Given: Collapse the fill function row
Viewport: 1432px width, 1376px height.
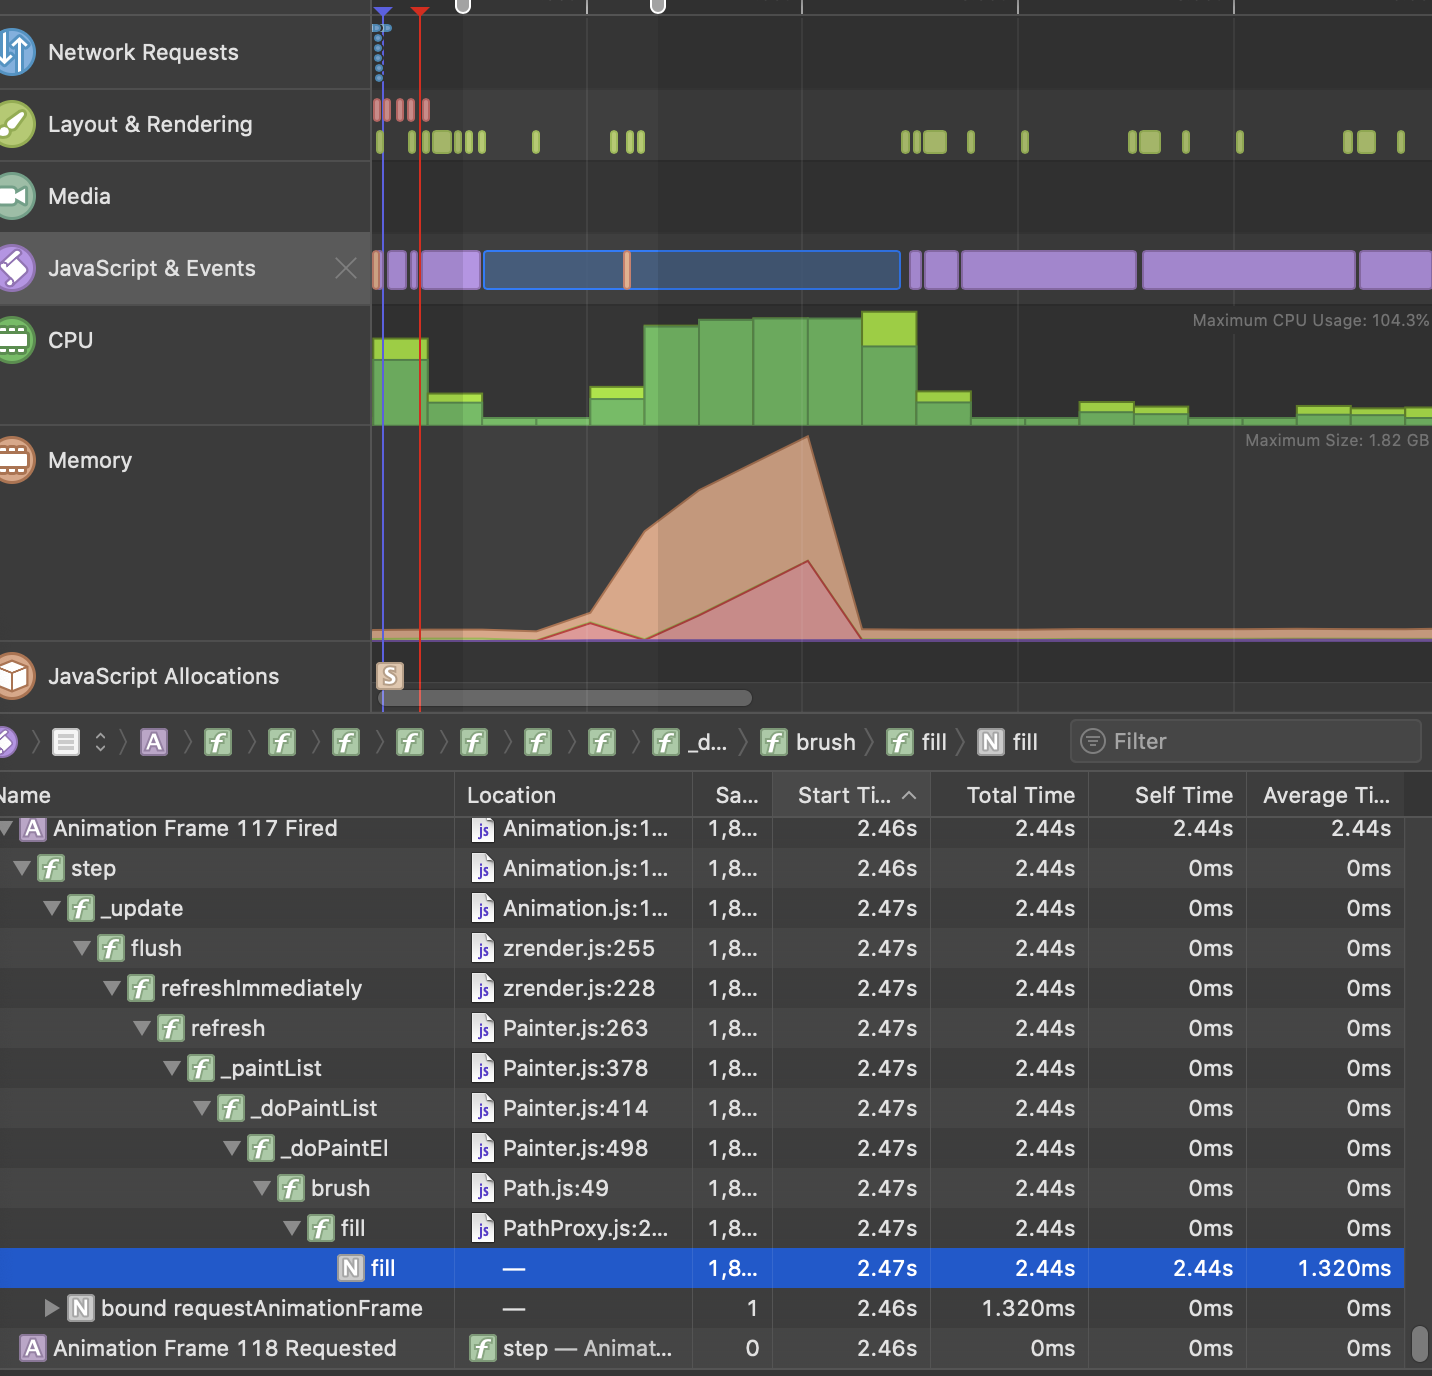Looking at the screenshot, I should point(291,1228).
